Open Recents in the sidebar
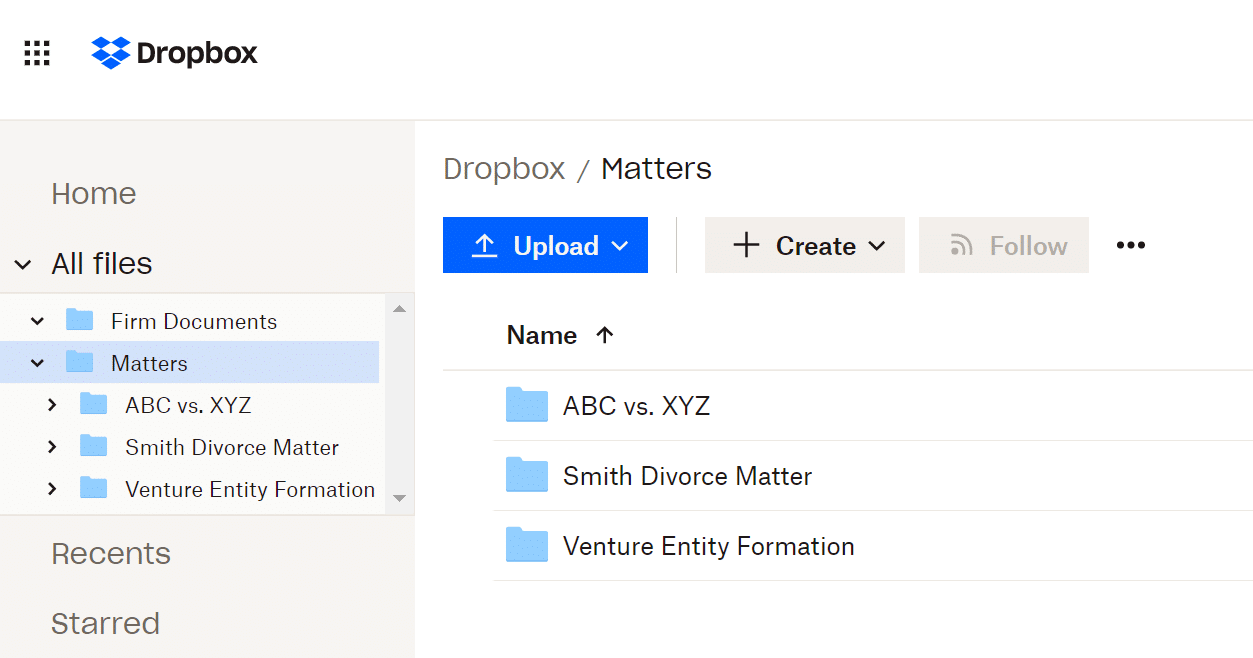1253x658 pixels. pos(111,554)
